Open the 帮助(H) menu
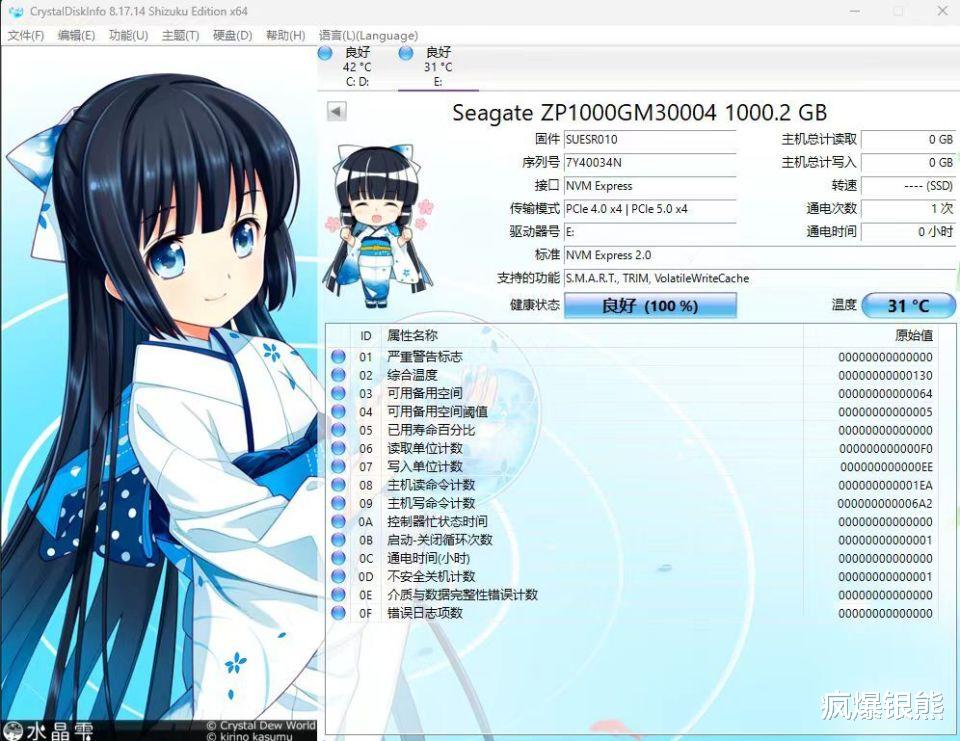The width and height of the screenshot is (960, 741). [x=285, y=36]
